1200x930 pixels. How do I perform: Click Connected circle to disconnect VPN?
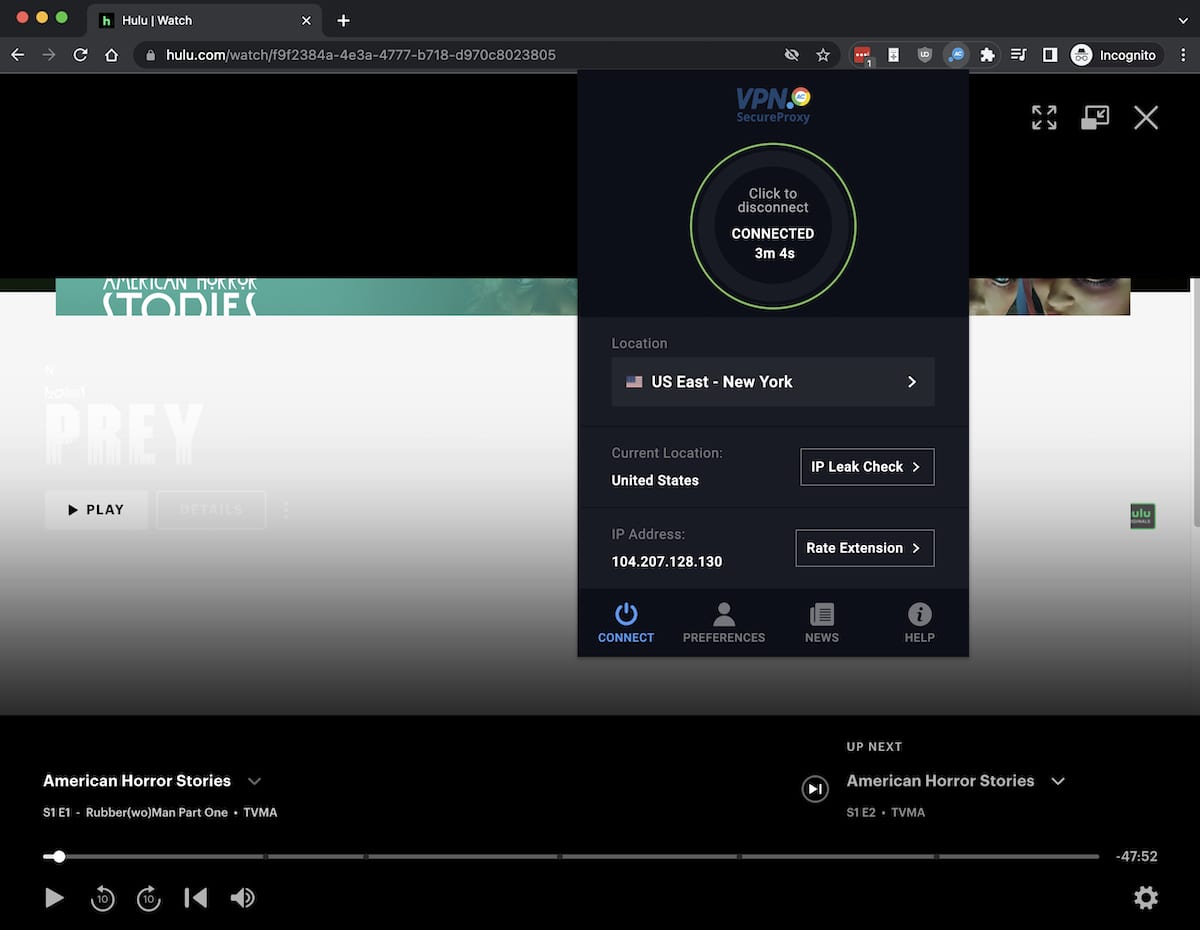772,224
